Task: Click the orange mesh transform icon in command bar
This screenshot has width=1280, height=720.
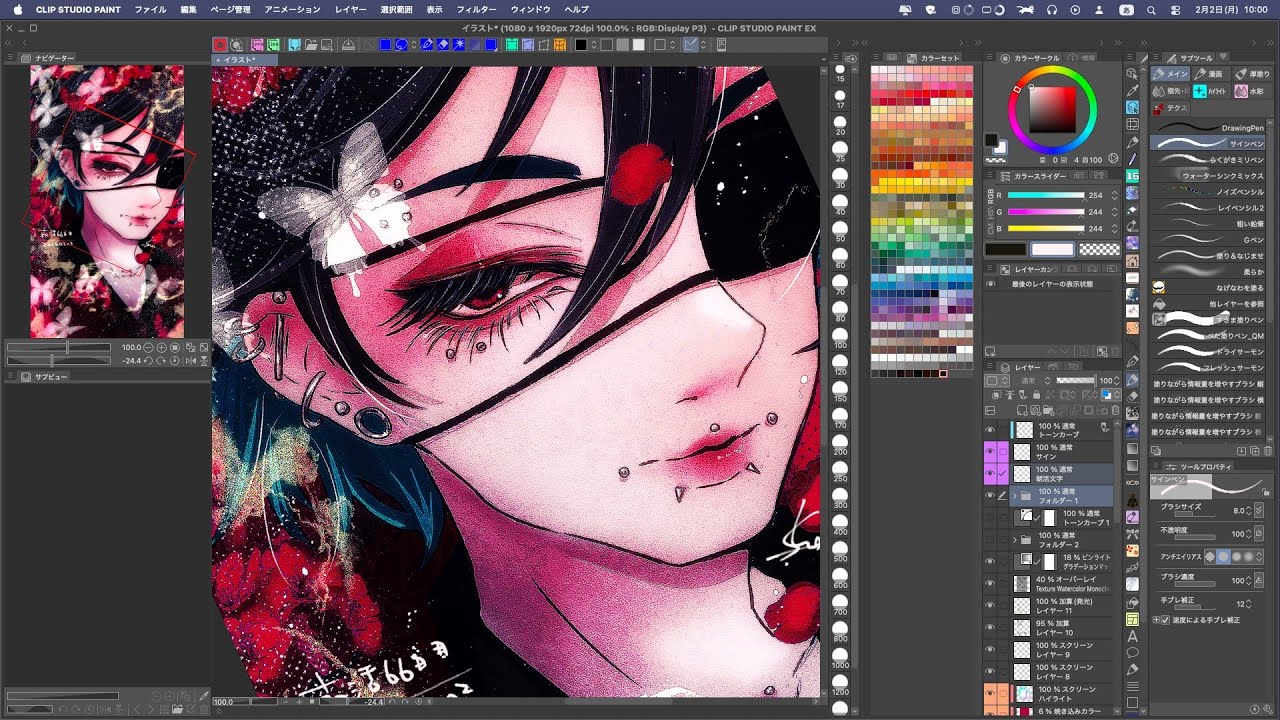Action: (x=560, y=45)
